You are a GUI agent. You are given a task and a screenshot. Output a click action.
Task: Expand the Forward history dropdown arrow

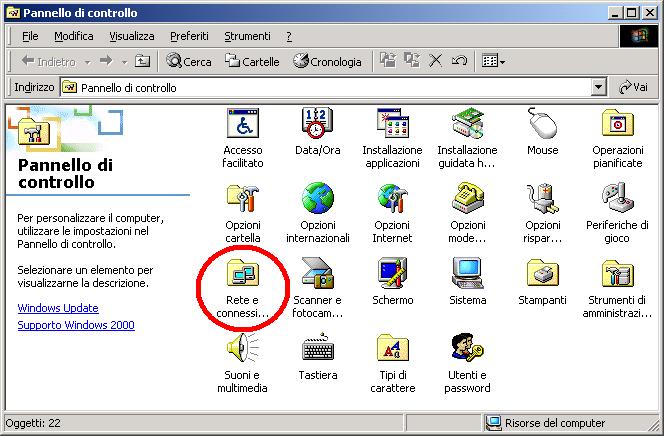click(x=124, y=62)
